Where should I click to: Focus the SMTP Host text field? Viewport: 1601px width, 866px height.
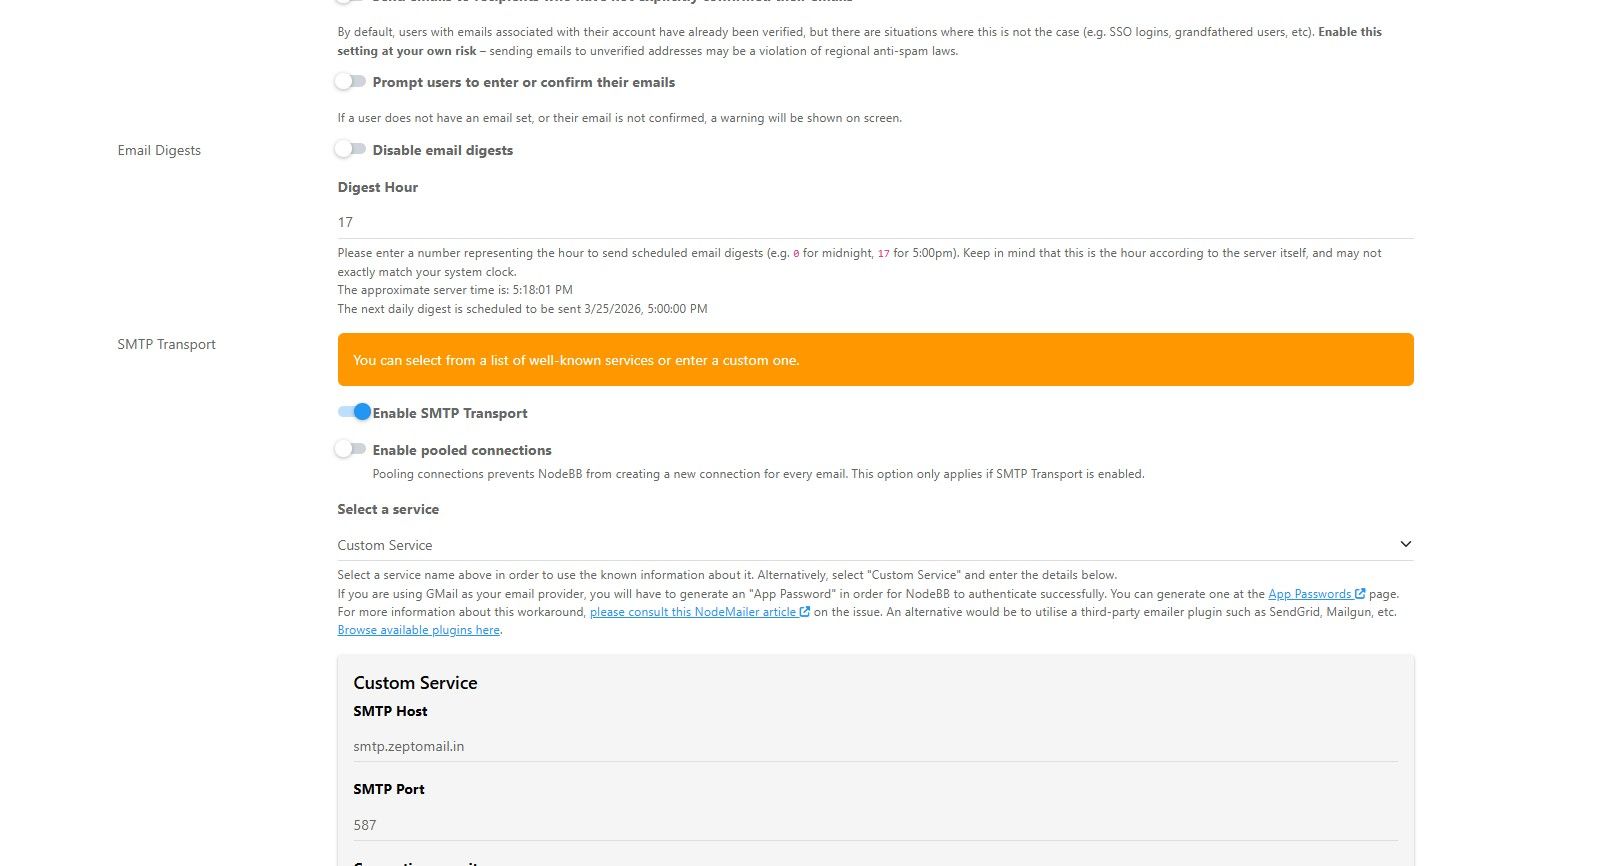click(875, 746)
